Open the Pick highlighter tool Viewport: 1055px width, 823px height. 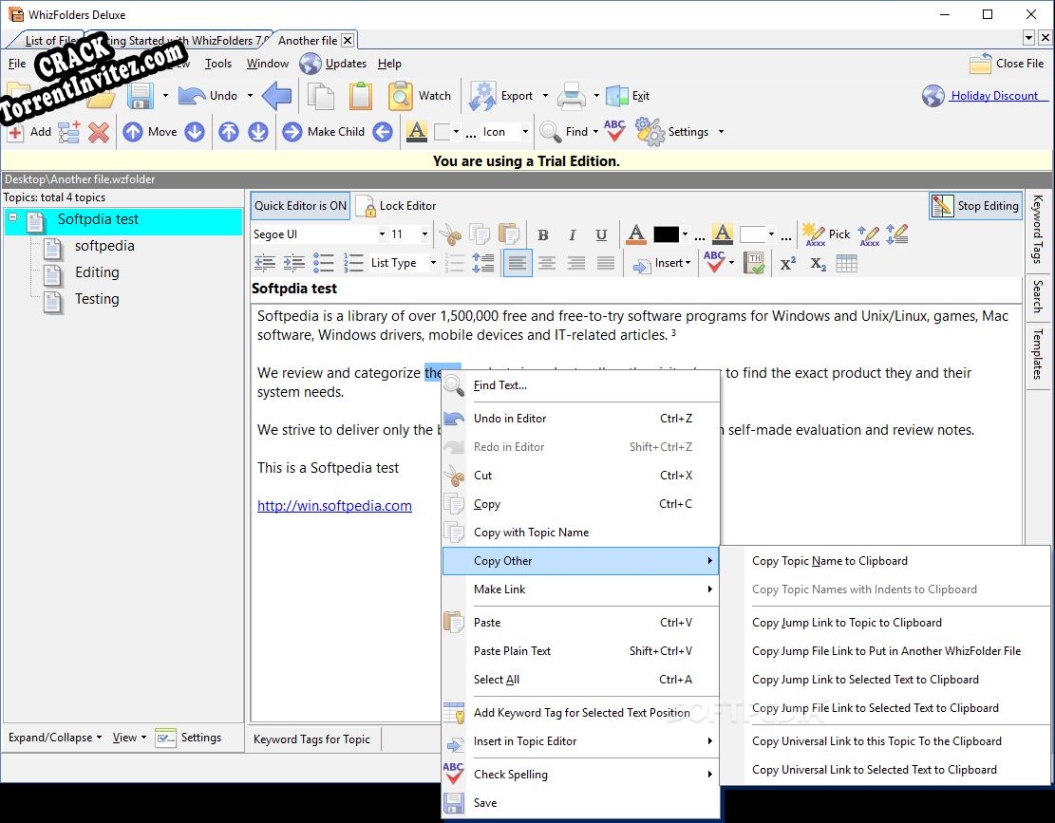tap(828, 234)
